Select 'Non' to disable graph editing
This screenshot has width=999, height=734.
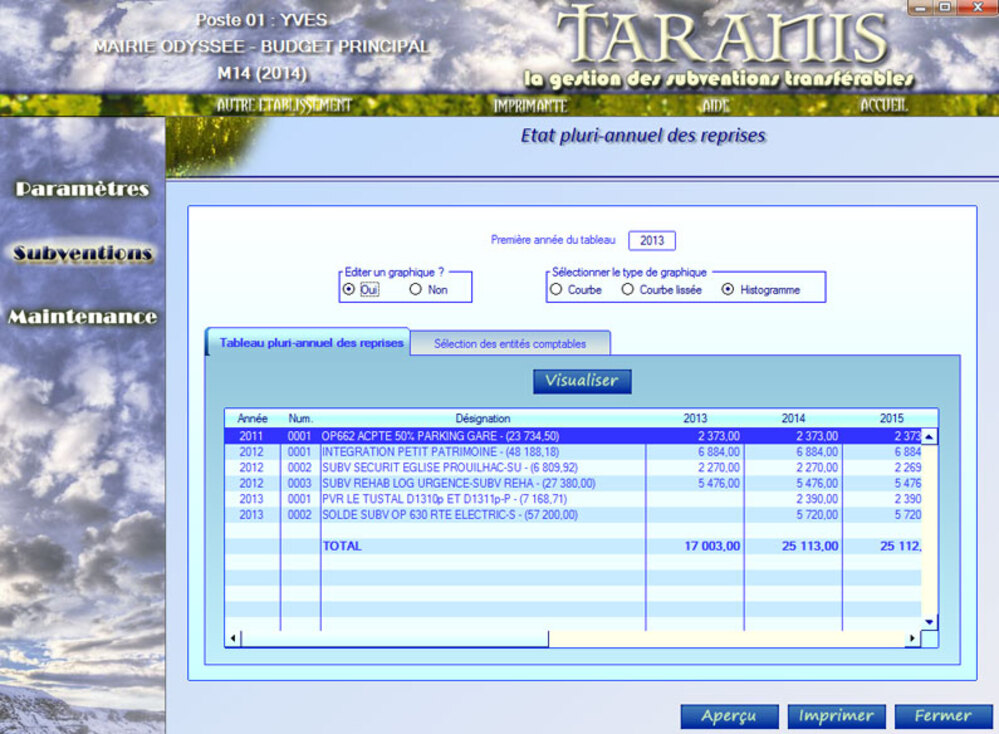pyautogui.click(x=416, y=290)
